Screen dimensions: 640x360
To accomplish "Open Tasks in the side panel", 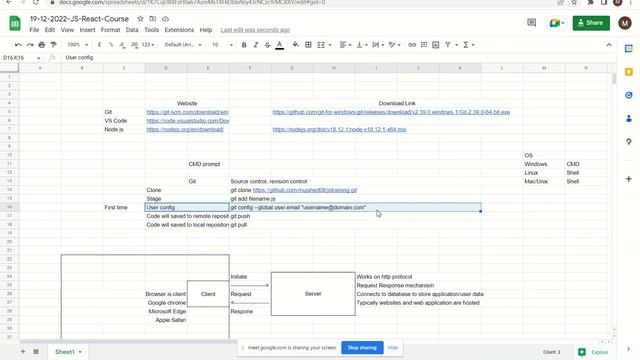I will pos(629,95).
